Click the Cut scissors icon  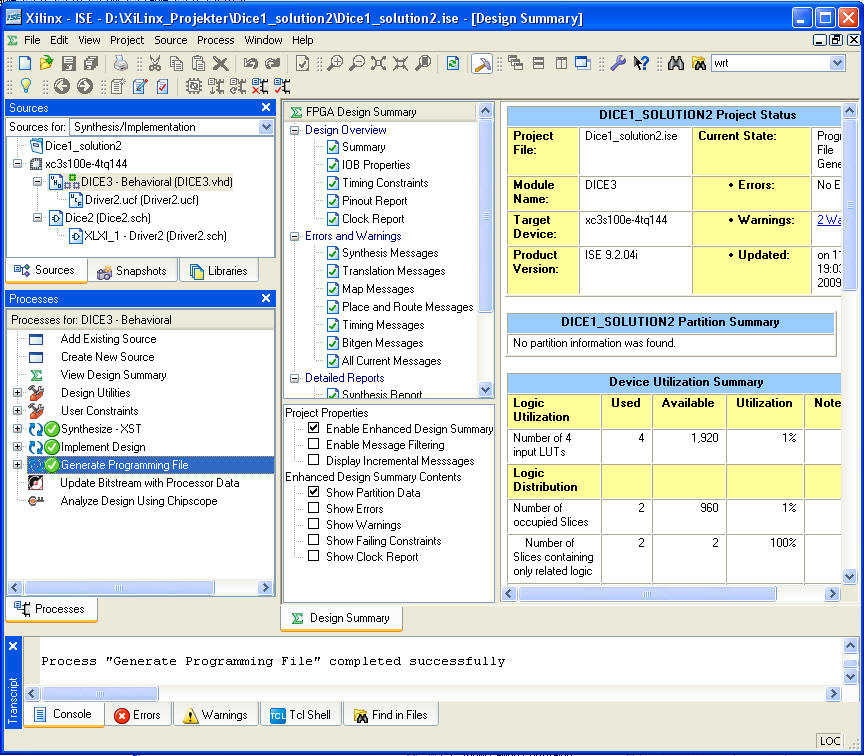coord(155,63)
